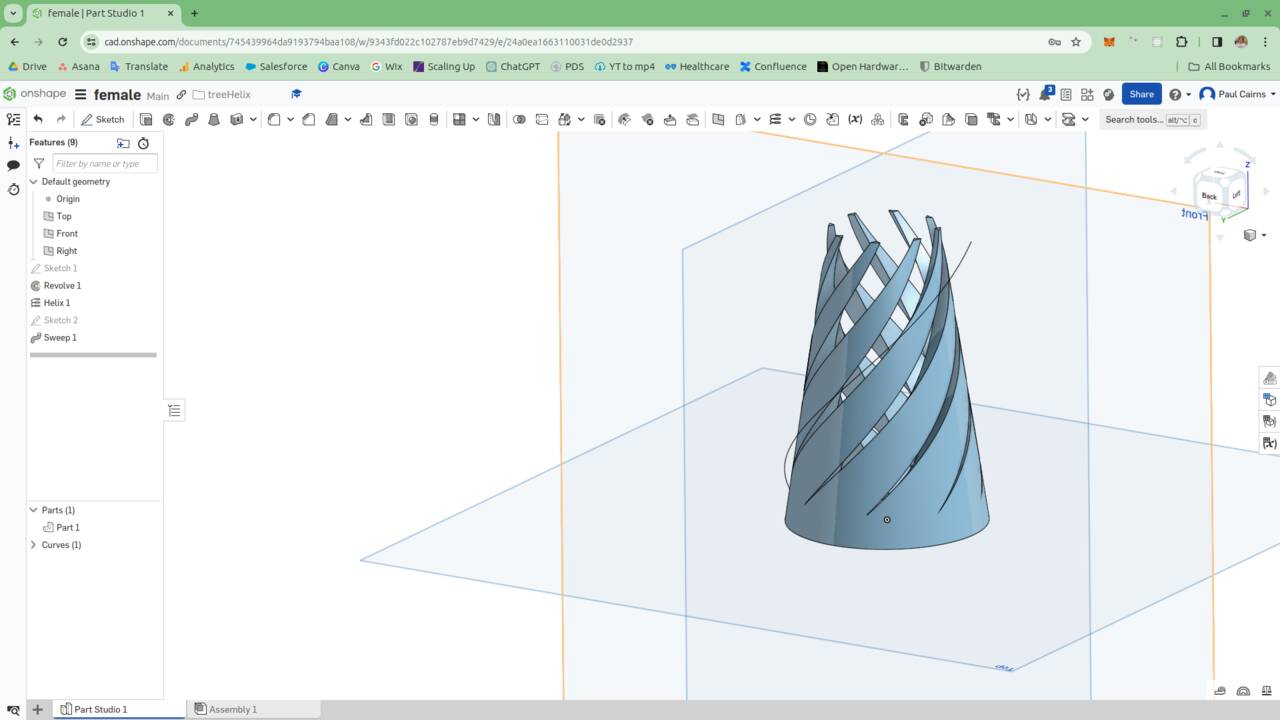Screen dimensions: 1280x720
Task: Toggle the feature list collapse handle
Action: pyautogui.click(x=174, y=410)
